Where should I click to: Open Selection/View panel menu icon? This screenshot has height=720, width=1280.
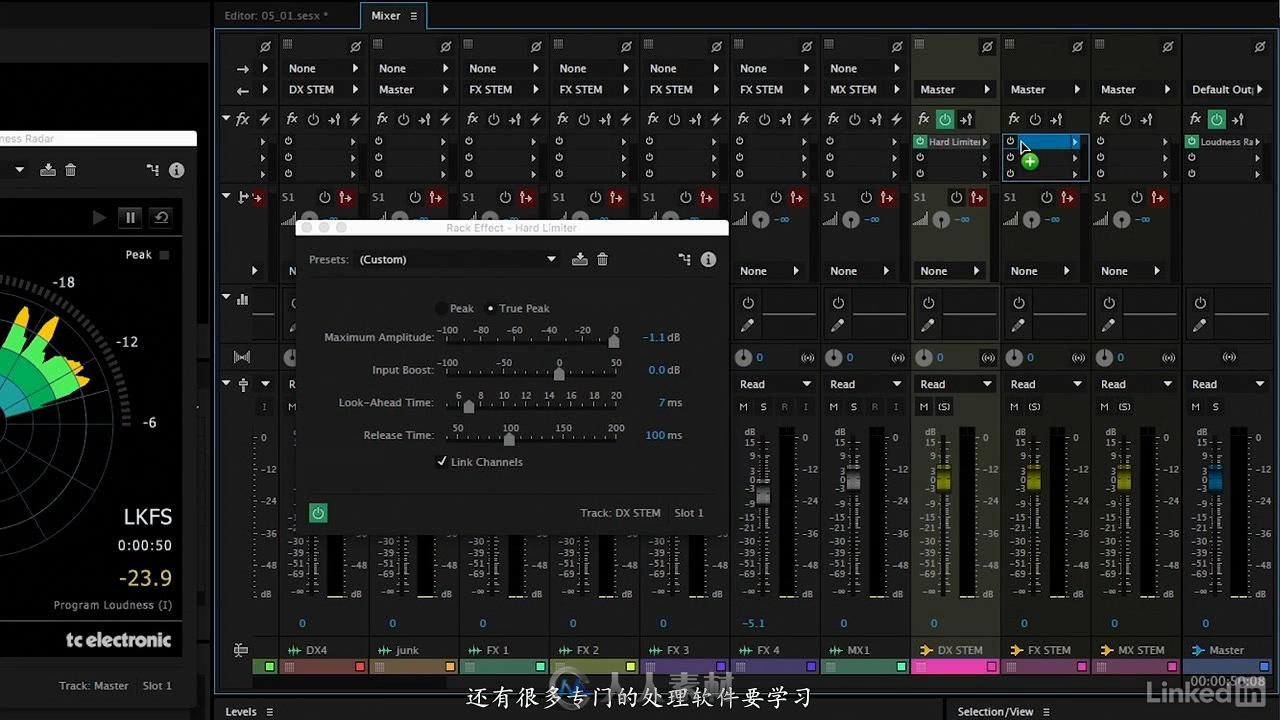pos(1045,712)
